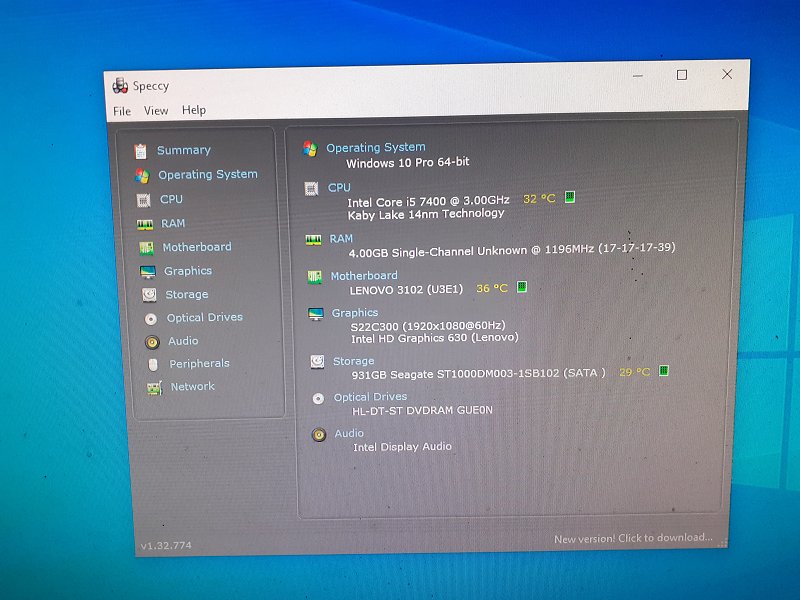
Task: Click Graphics monitor icon in summary pane
Action: 315,314
